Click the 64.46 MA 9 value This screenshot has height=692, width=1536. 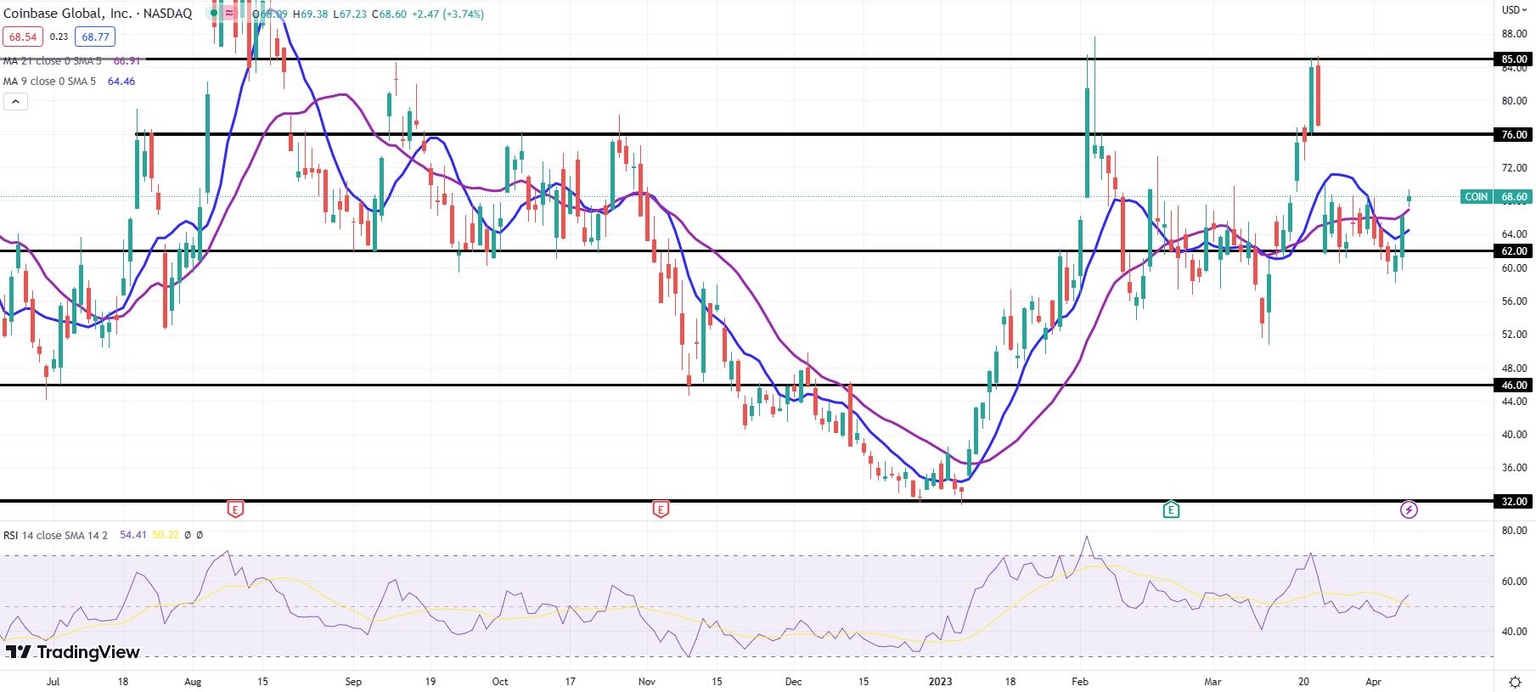click(121, 81)
